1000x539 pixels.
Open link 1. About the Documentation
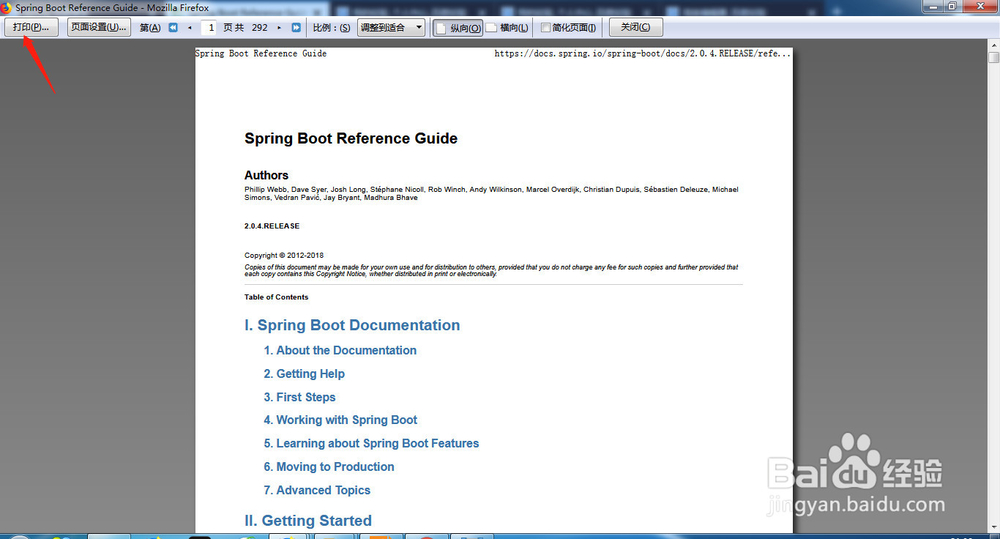(x=340, y=350)
